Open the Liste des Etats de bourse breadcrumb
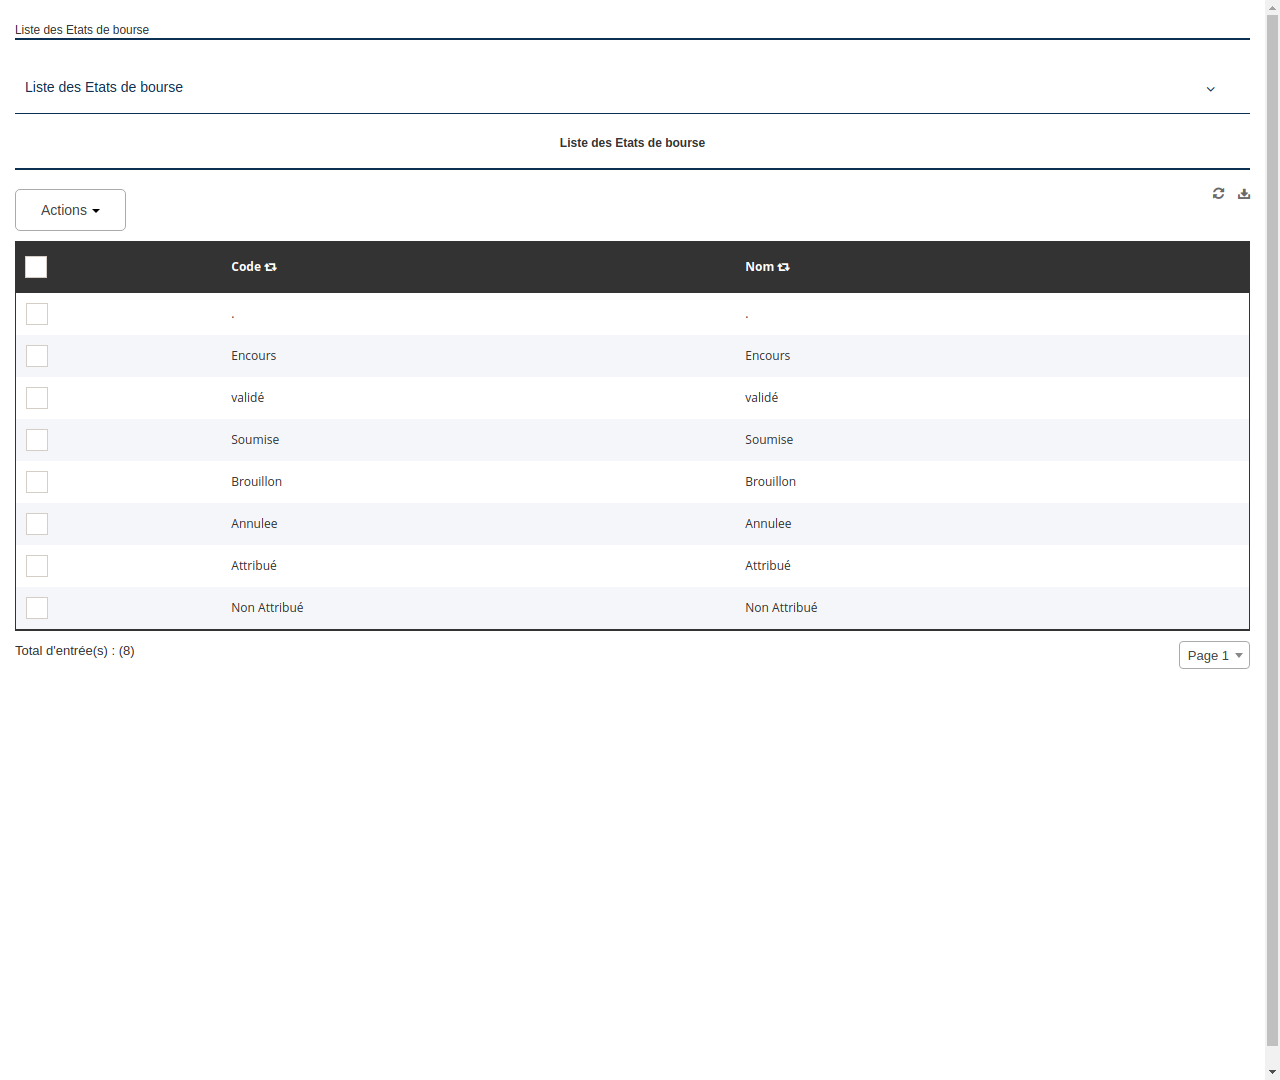The width and height of the screenshot is (1280, 1080). [82, 30]
